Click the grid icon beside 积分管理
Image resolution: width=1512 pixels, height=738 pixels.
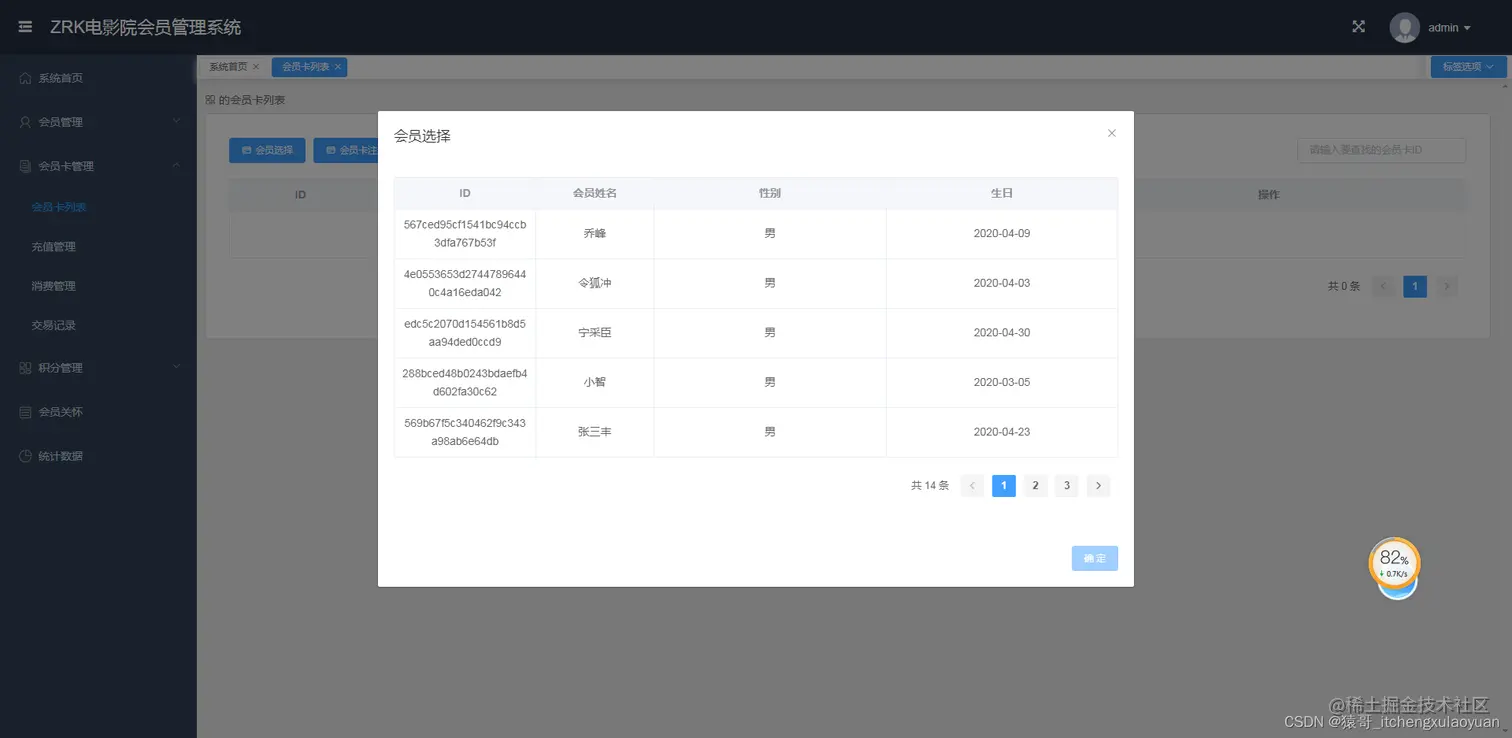[x=25, y=368]
